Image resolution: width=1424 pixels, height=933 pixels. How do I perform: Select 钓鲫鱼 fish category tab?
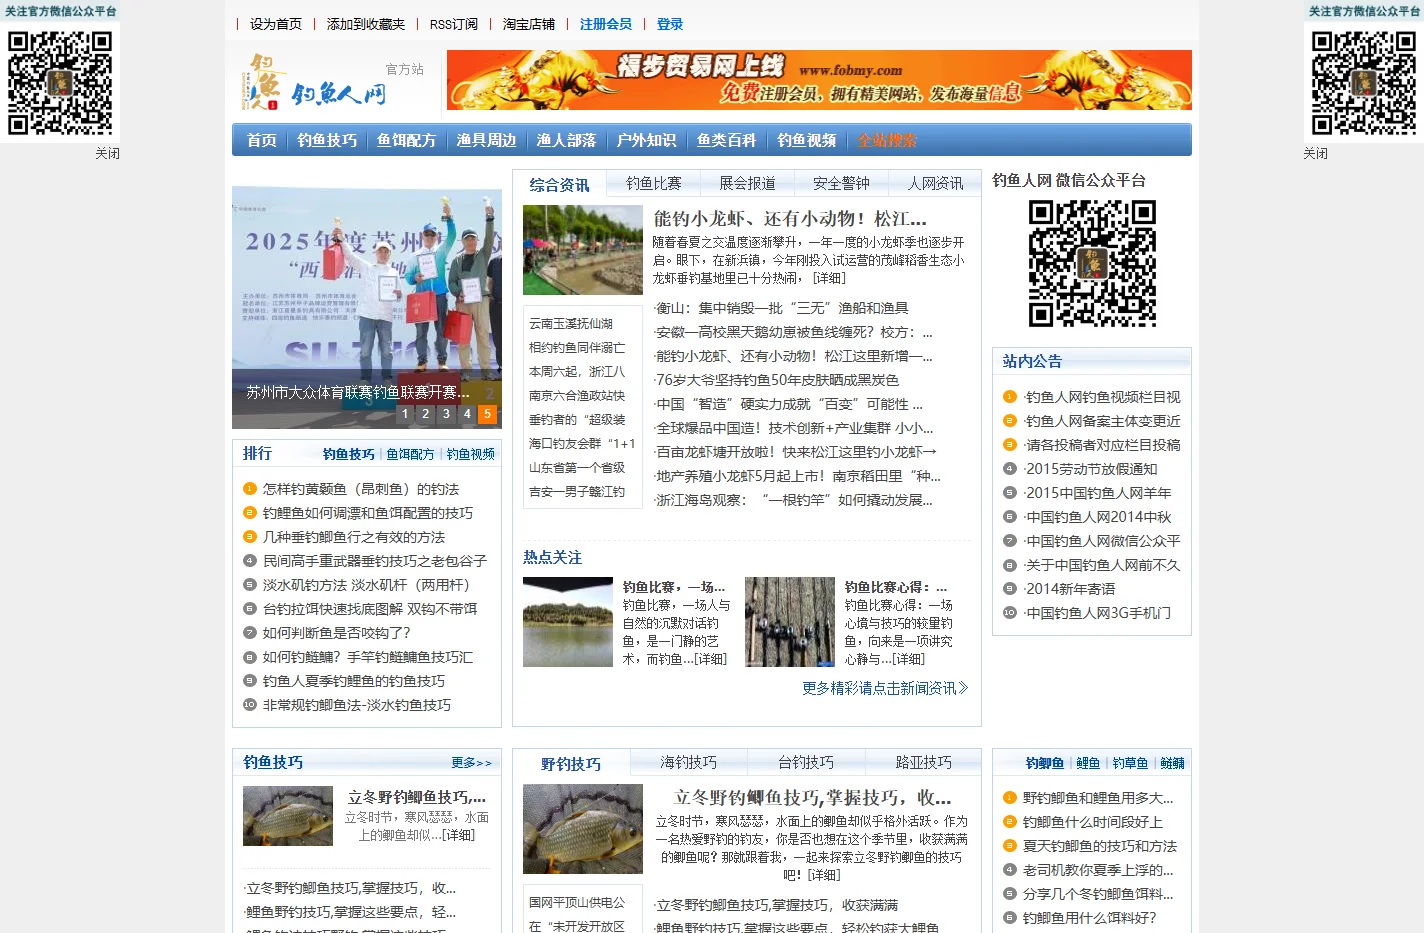pyautogui.click(x=1045, y=763)
